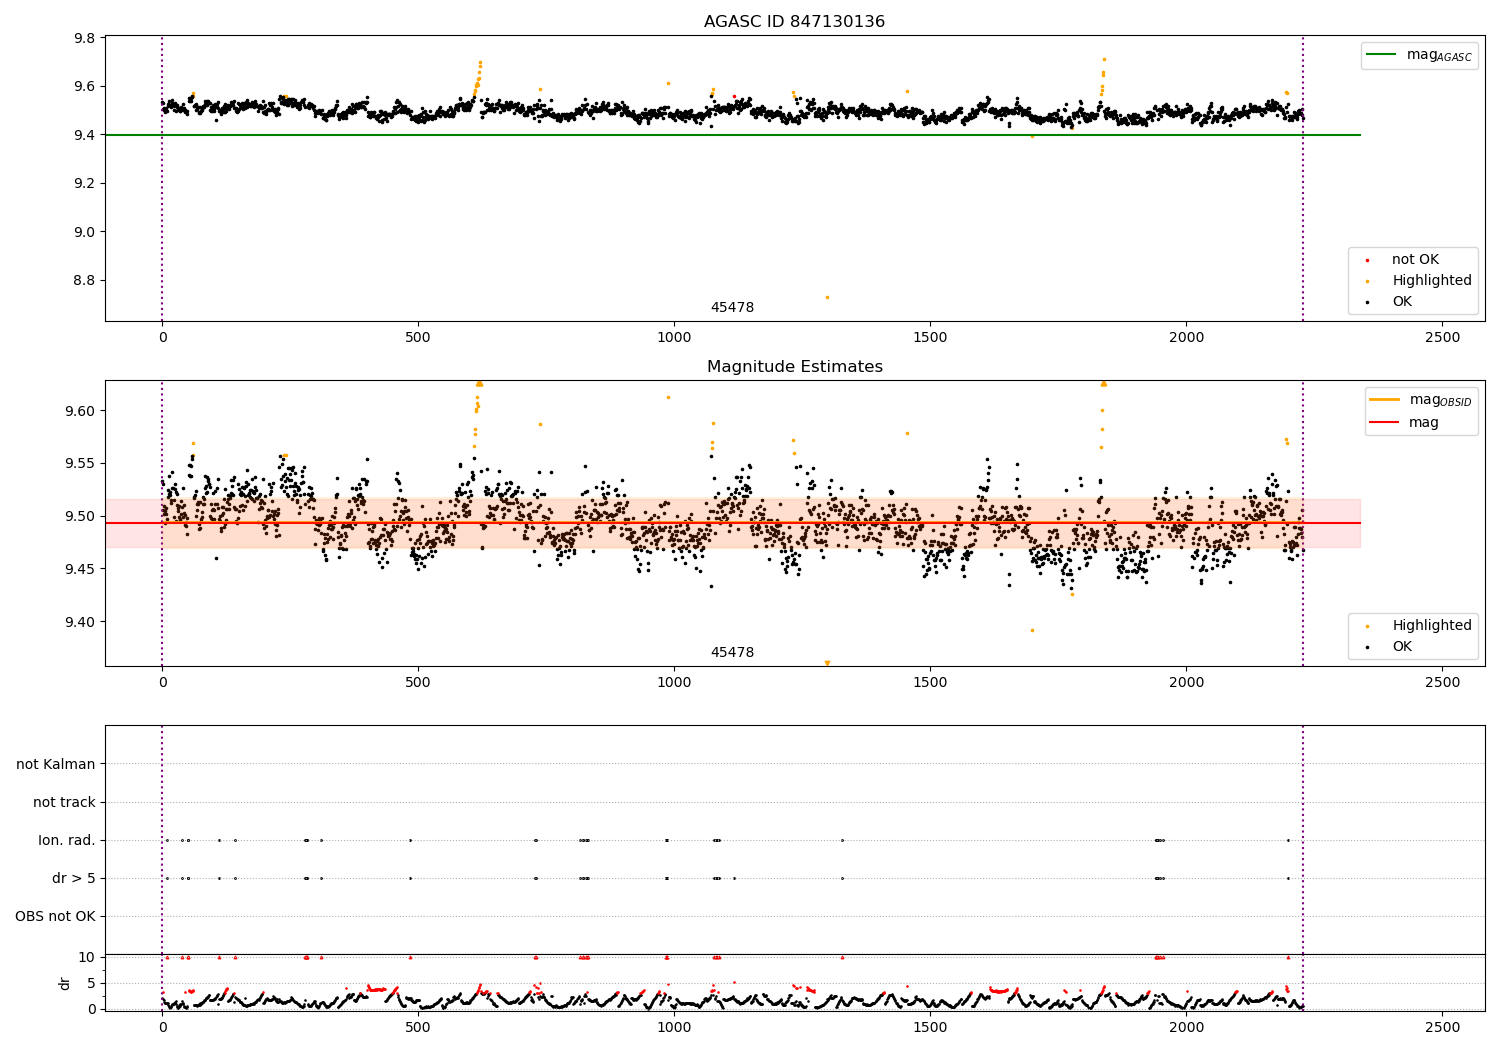1500x1050 pixels.
Task: Click the 9.45 y-tick in Magnitude Estimates plot
Action: click(80, 570)
